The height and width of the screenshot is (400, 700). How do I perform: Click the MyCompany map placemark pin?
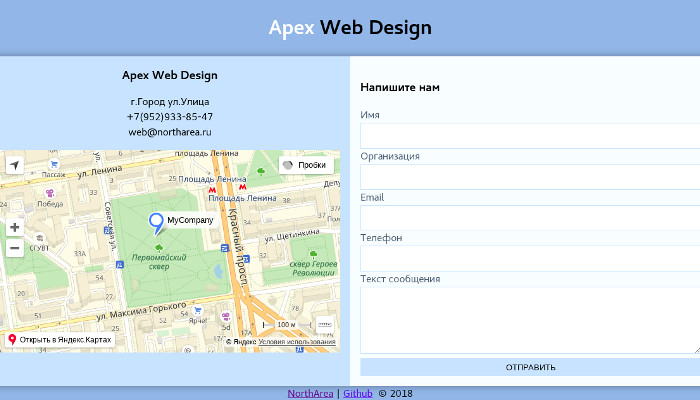tap(156, 223)
